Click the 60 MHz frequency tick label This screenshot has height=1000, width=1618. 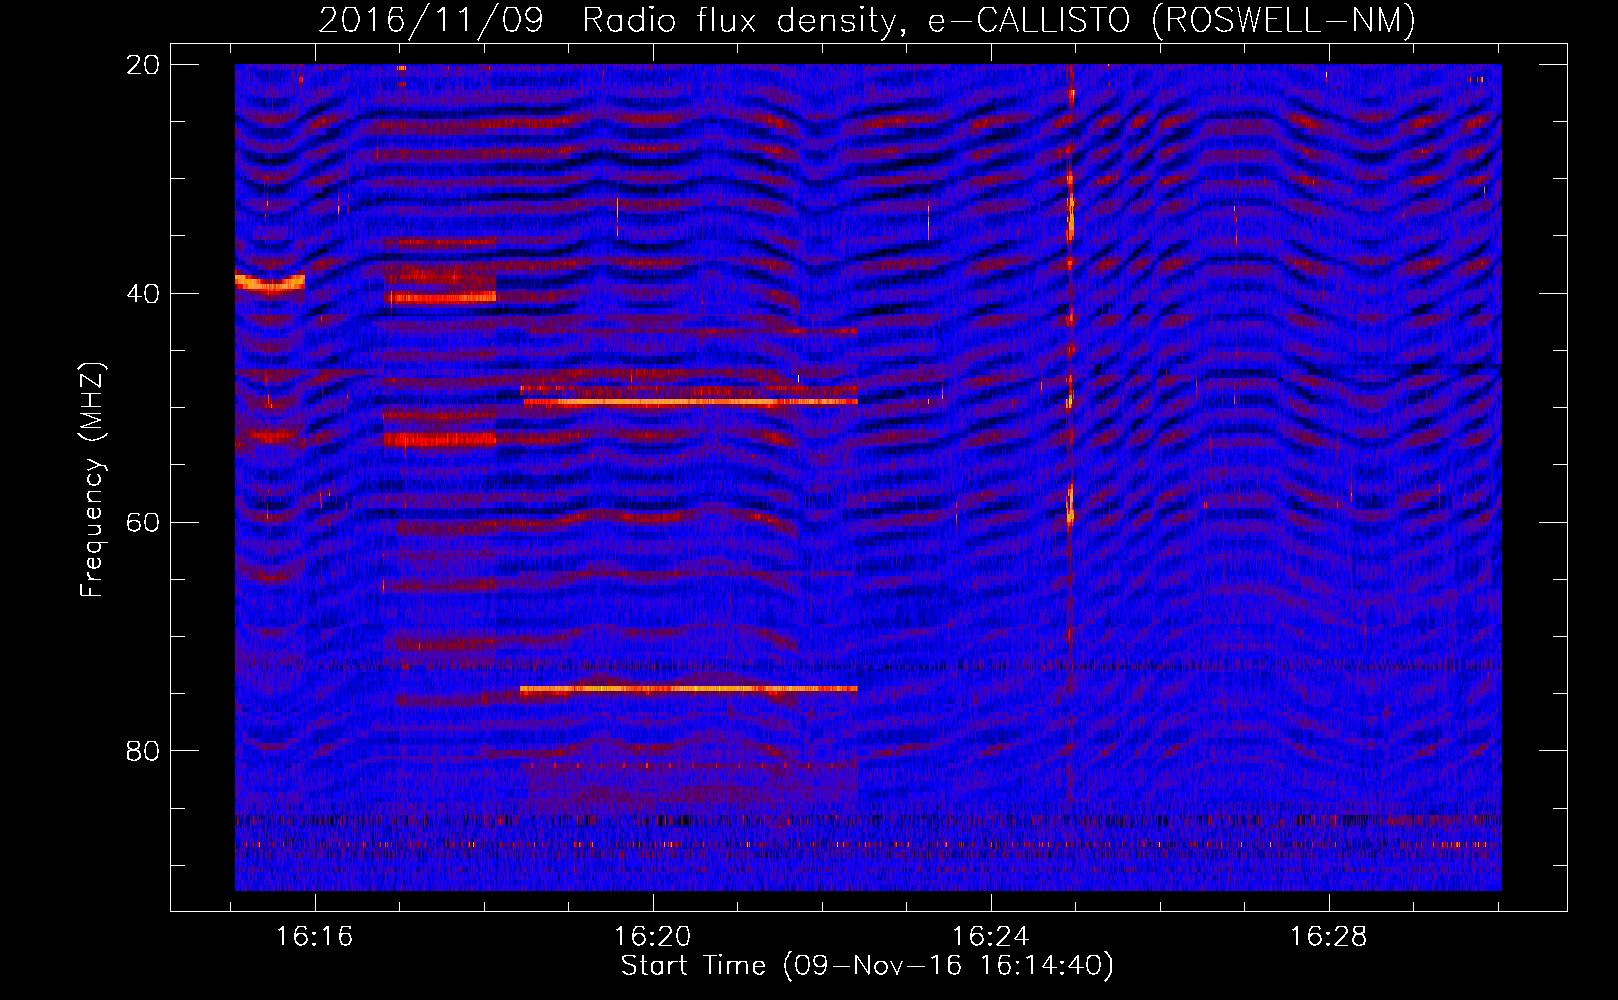pos(143,522)
